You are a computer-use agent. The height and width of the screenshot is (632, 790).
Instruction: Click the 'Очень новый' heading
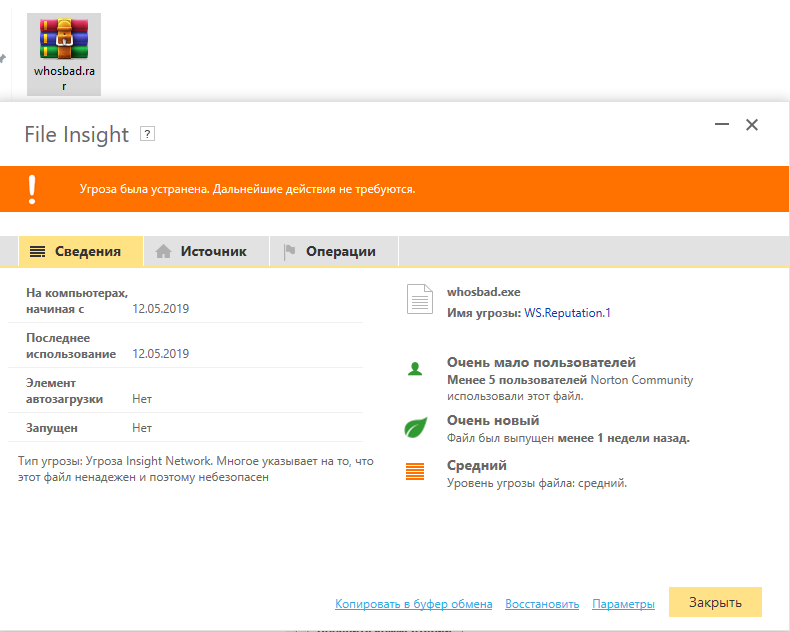(x=493, y=420)
